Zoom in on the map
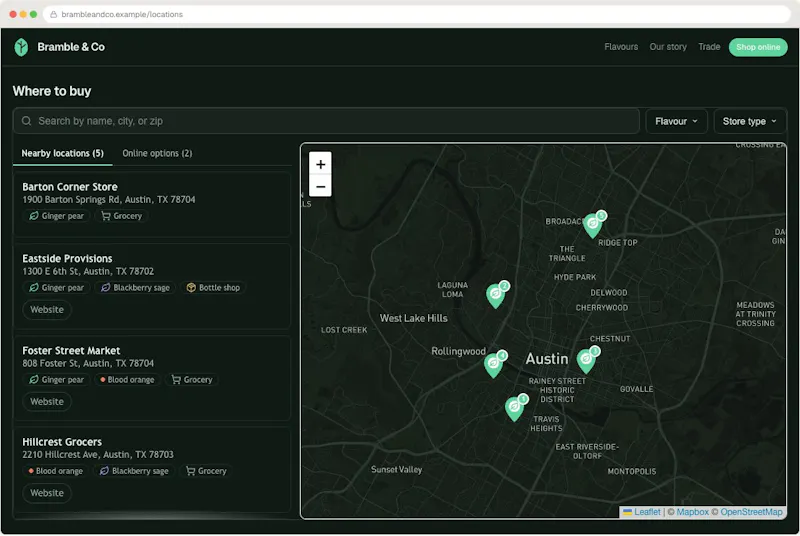The height and width of the screenshot is (536, 800). pos(320,164)
